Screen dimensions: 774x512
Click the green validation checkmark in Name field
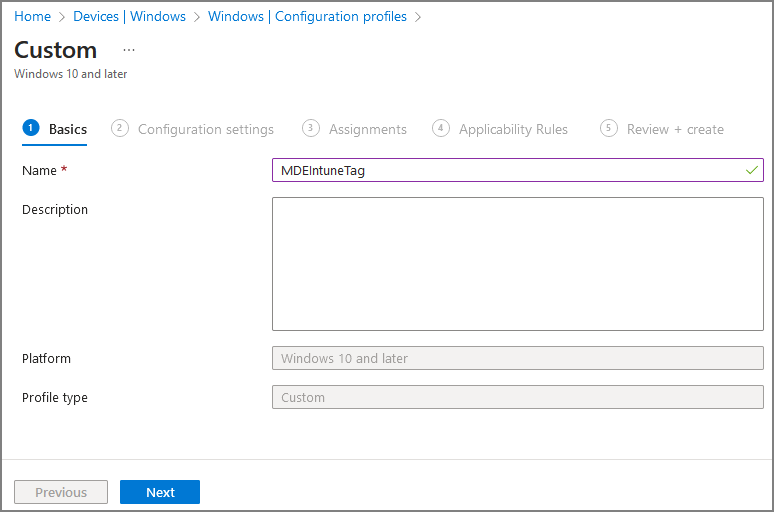pos(751,170)
